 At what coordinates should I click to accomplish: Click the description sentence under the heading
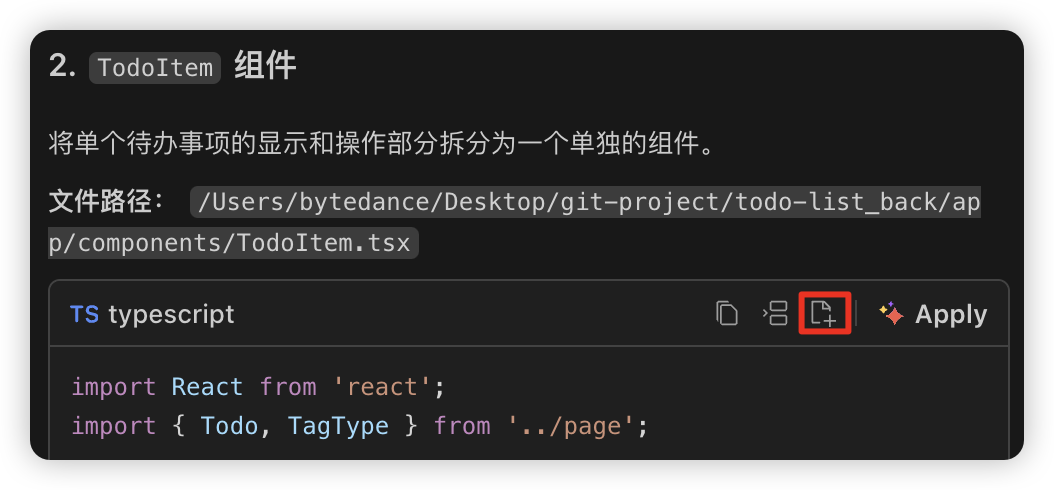coord(383,143)
